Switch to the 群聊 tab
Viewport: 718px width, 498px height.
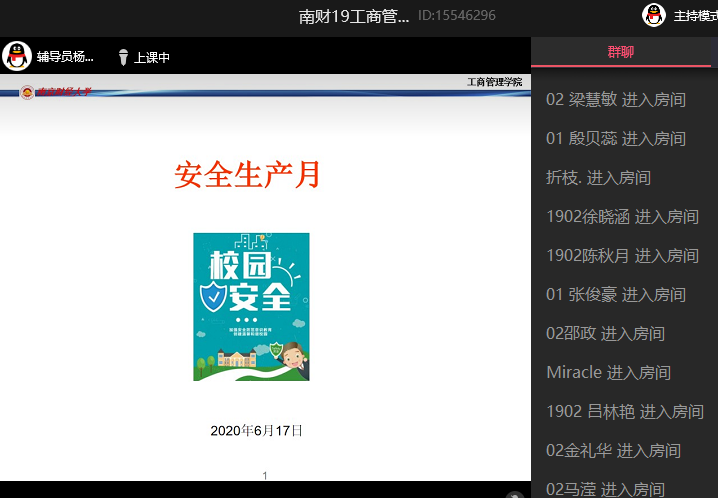pos(620,52)
